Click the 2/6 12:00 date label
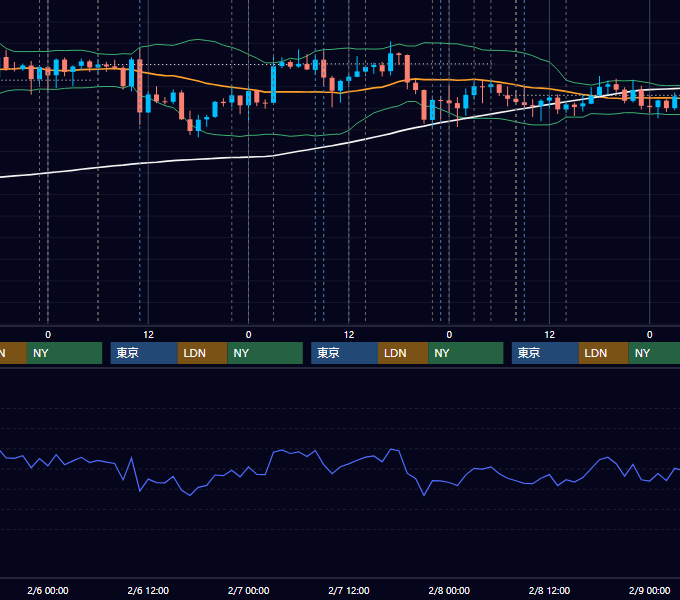 click(148, 590)
